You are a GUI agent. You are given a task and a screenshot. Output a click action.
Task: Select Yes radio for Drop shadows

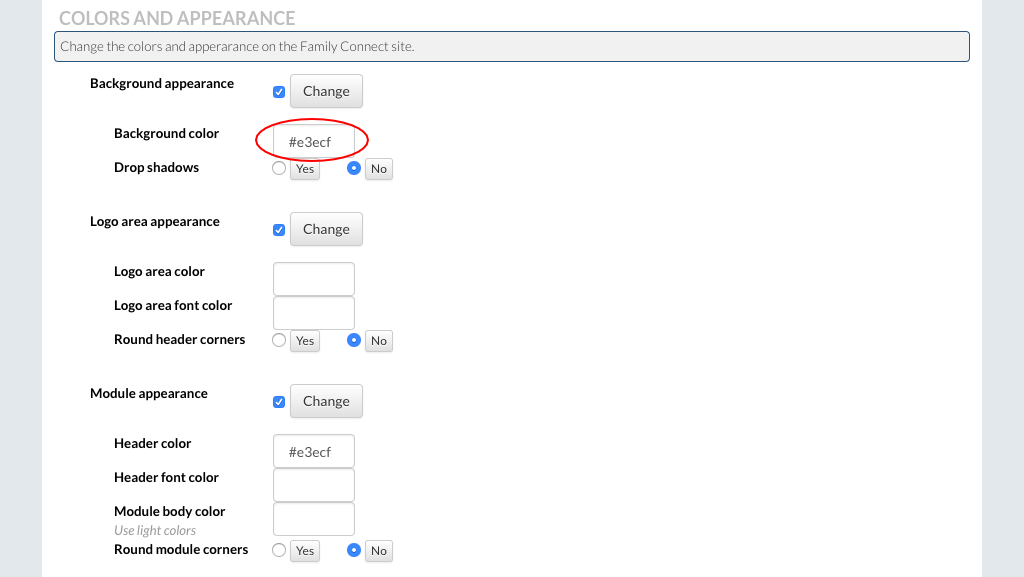coord(279,168)
